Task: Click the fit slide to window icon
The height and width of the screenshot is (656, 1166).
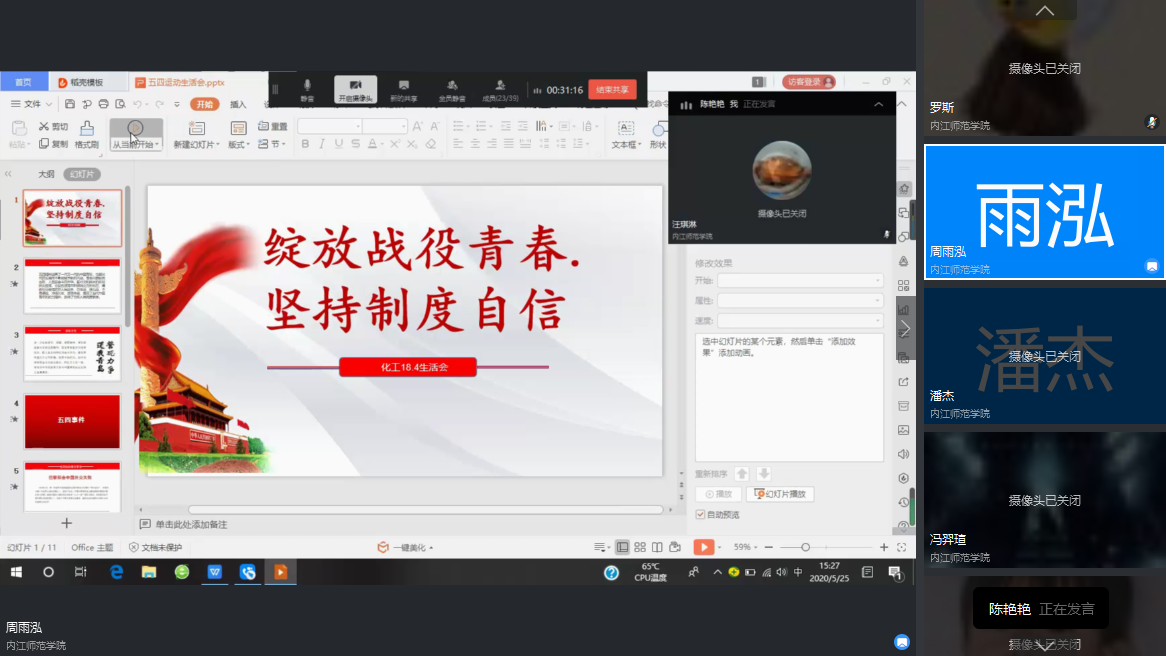Action: pyautogui.click(x=902, y=547)
